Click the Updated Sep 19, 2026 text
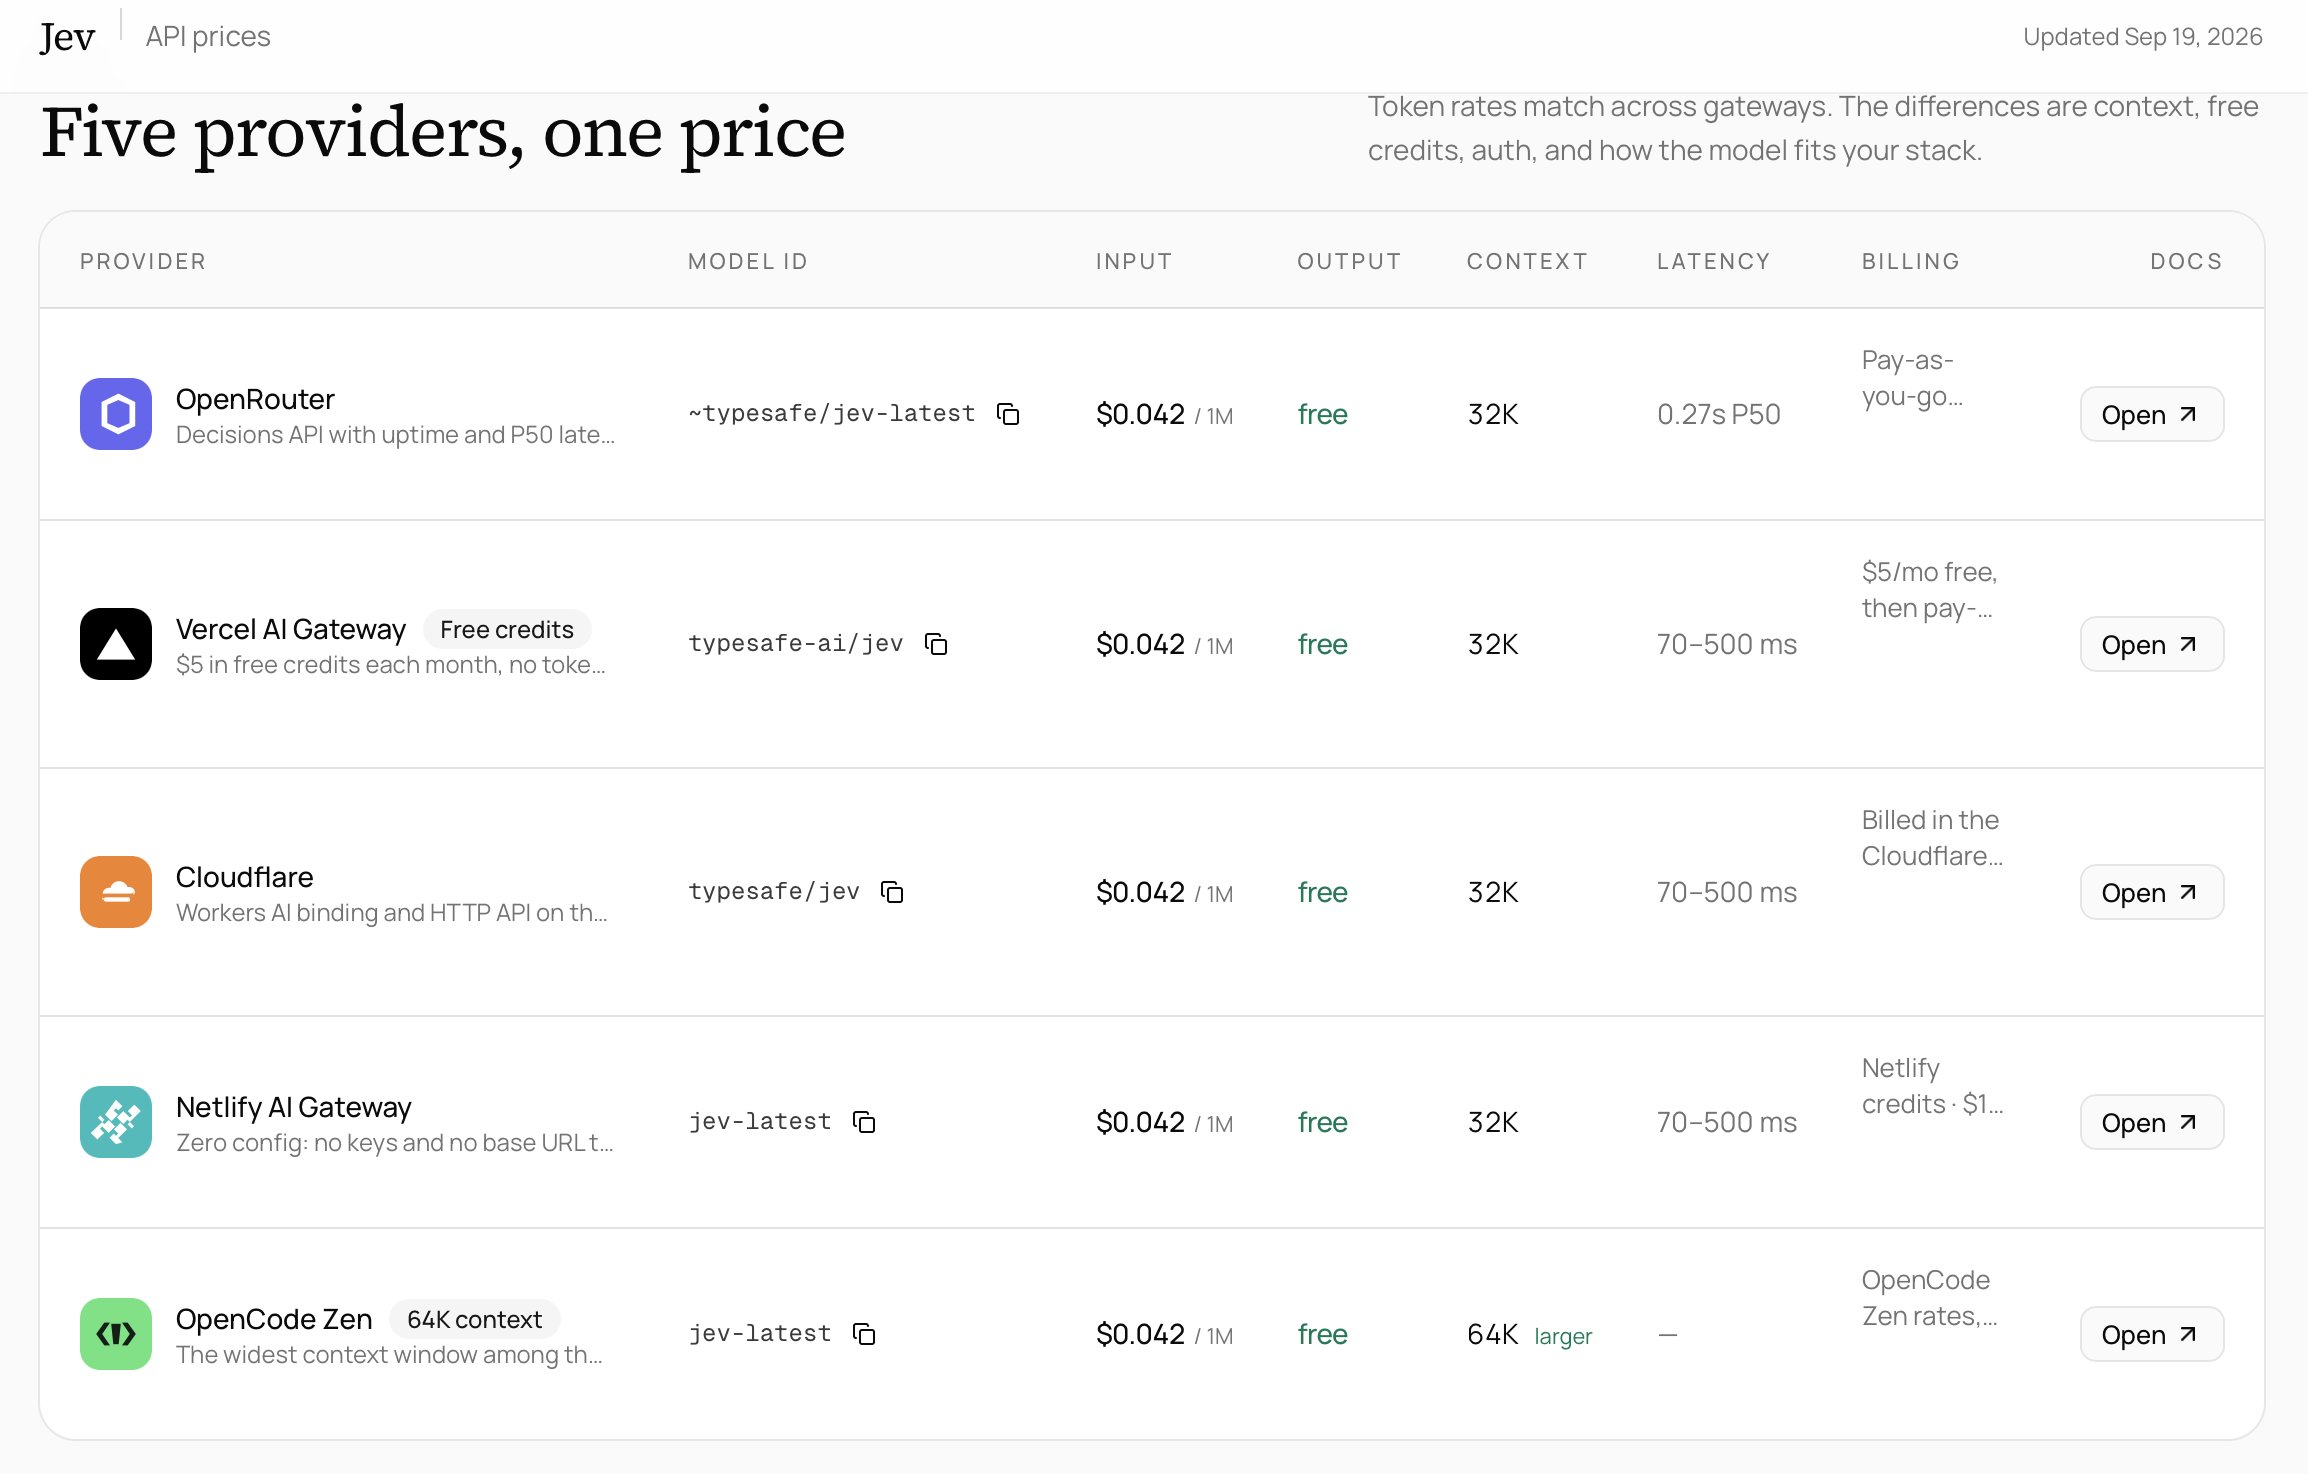The height and width of the screenshot is (1474, 2308). coord(2143,37)
